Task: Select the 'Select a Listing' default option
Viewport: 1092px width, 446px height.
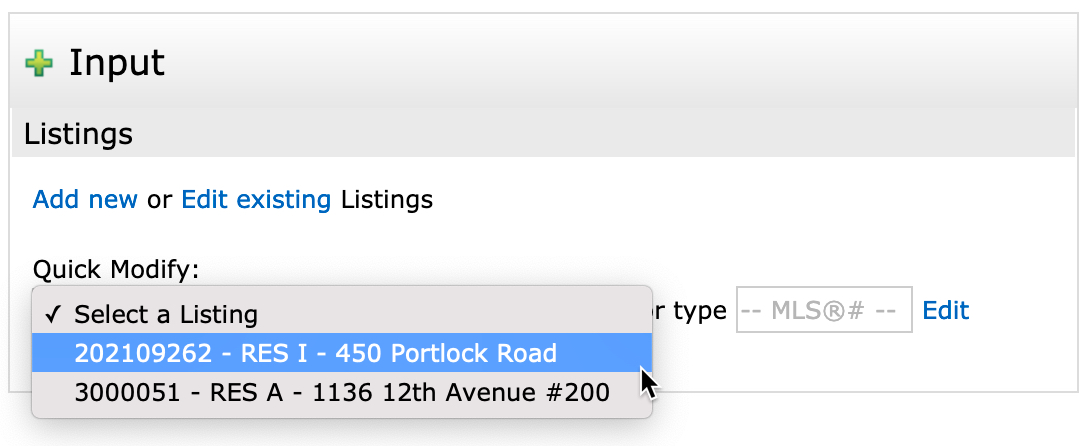Action: (x=166, y=315)
